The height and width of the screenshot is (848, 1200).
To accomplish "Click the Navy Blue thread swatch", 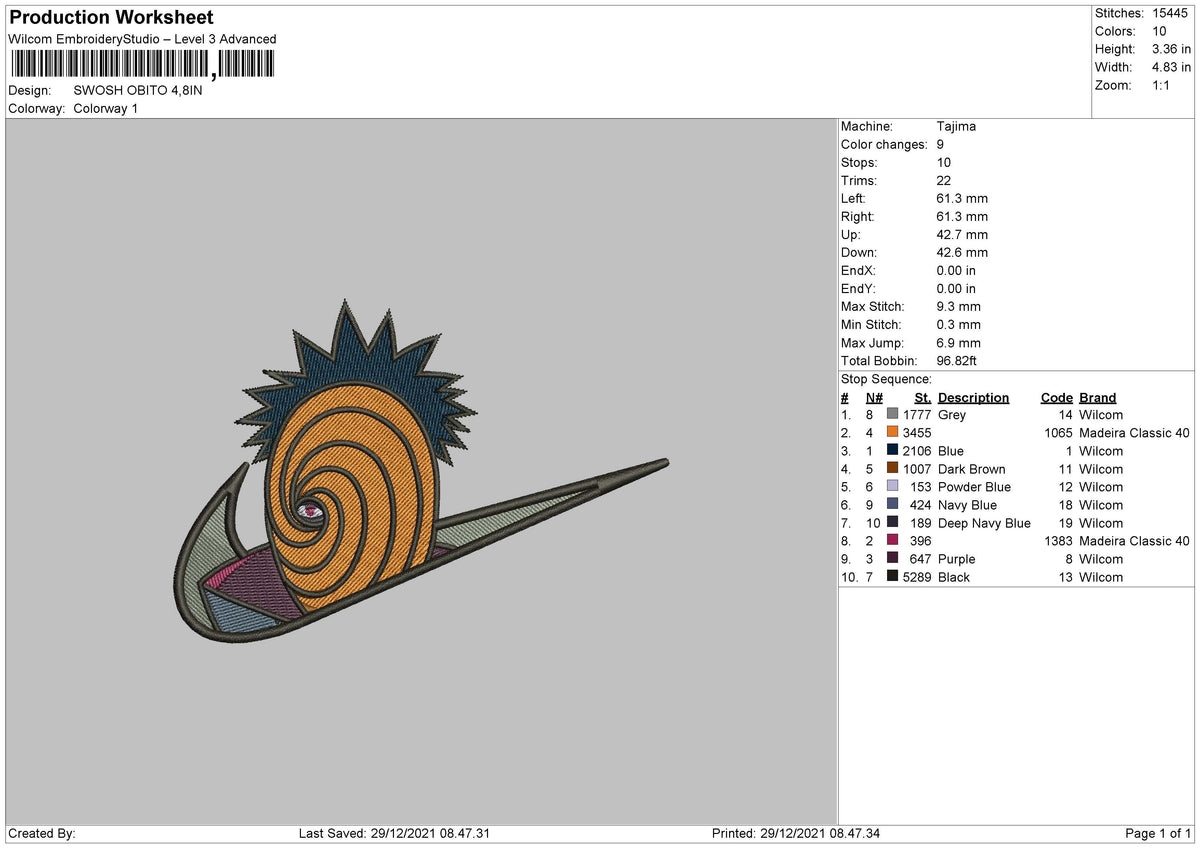I will [892, 504].
